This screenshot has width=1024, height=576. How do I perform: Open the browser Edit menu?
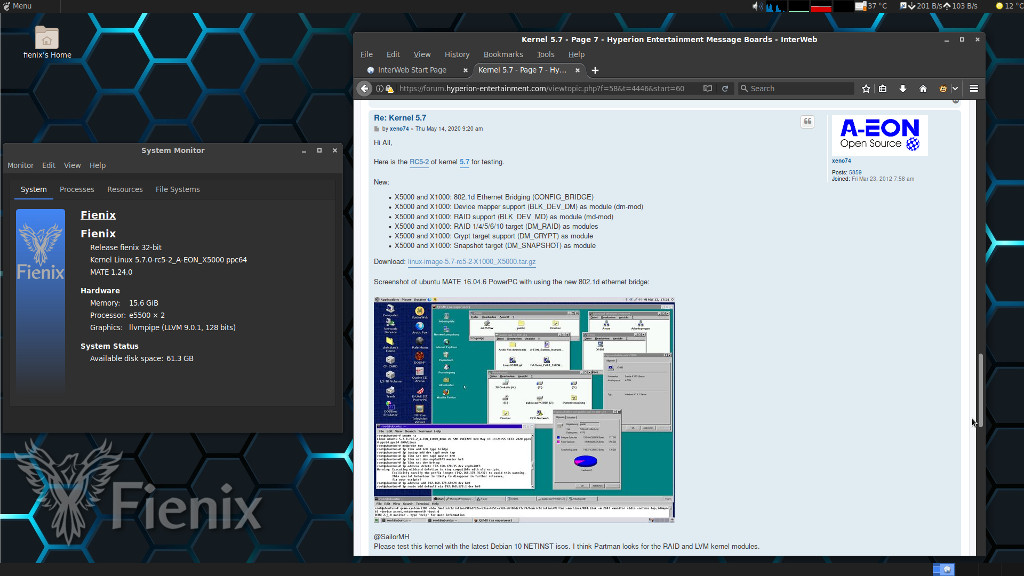(392, 54)
